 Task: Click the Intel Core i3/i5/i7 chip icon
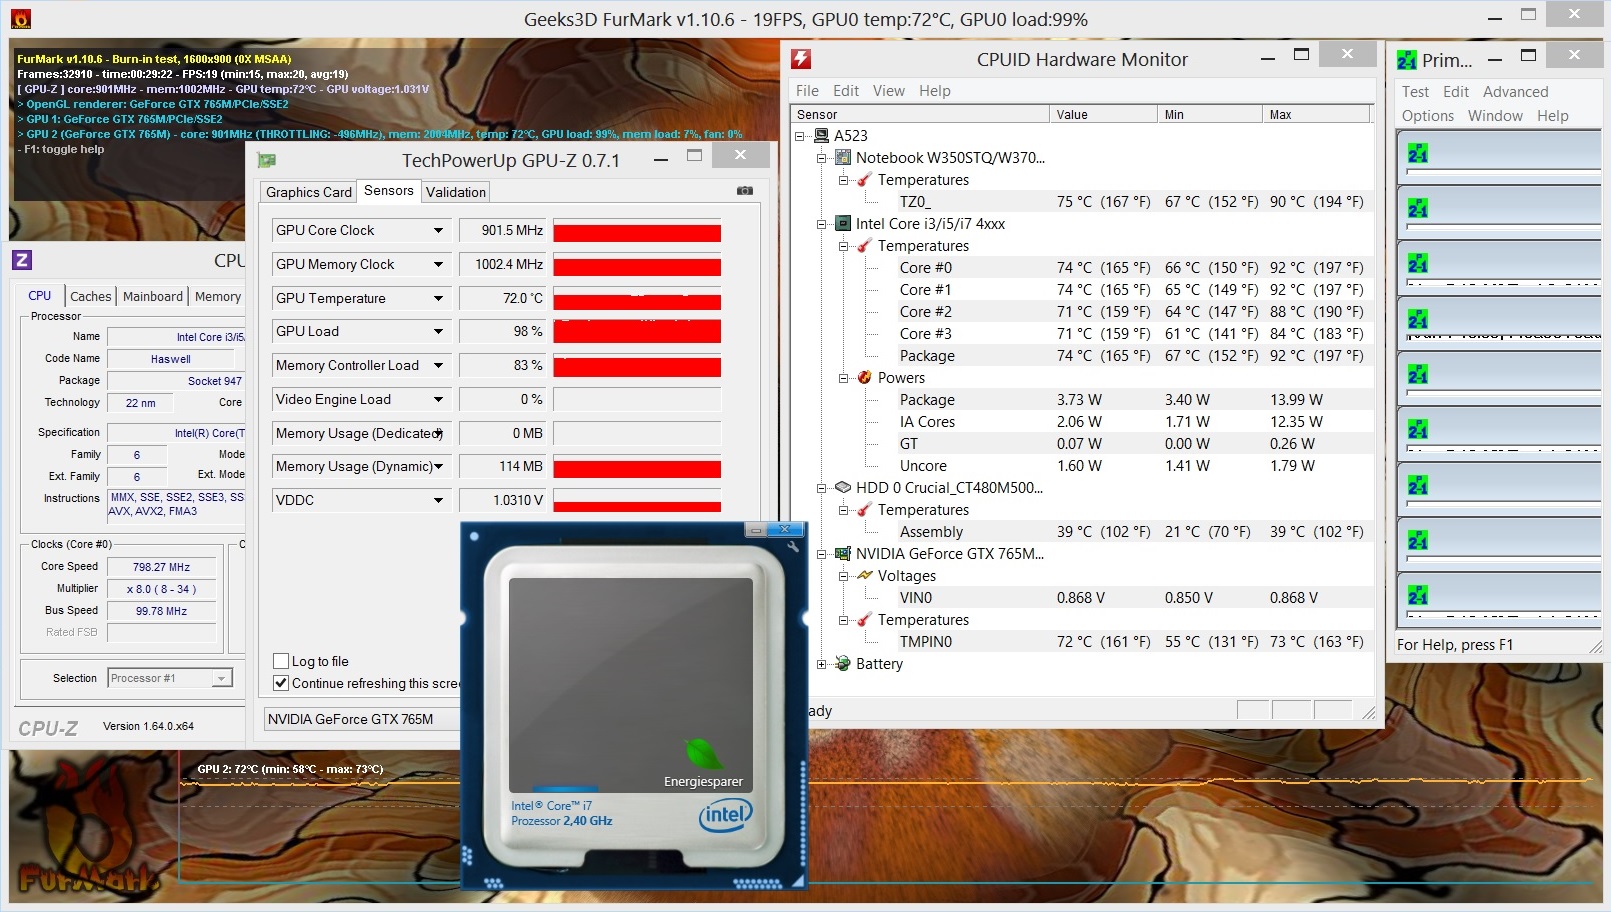(x=843, y=223)
